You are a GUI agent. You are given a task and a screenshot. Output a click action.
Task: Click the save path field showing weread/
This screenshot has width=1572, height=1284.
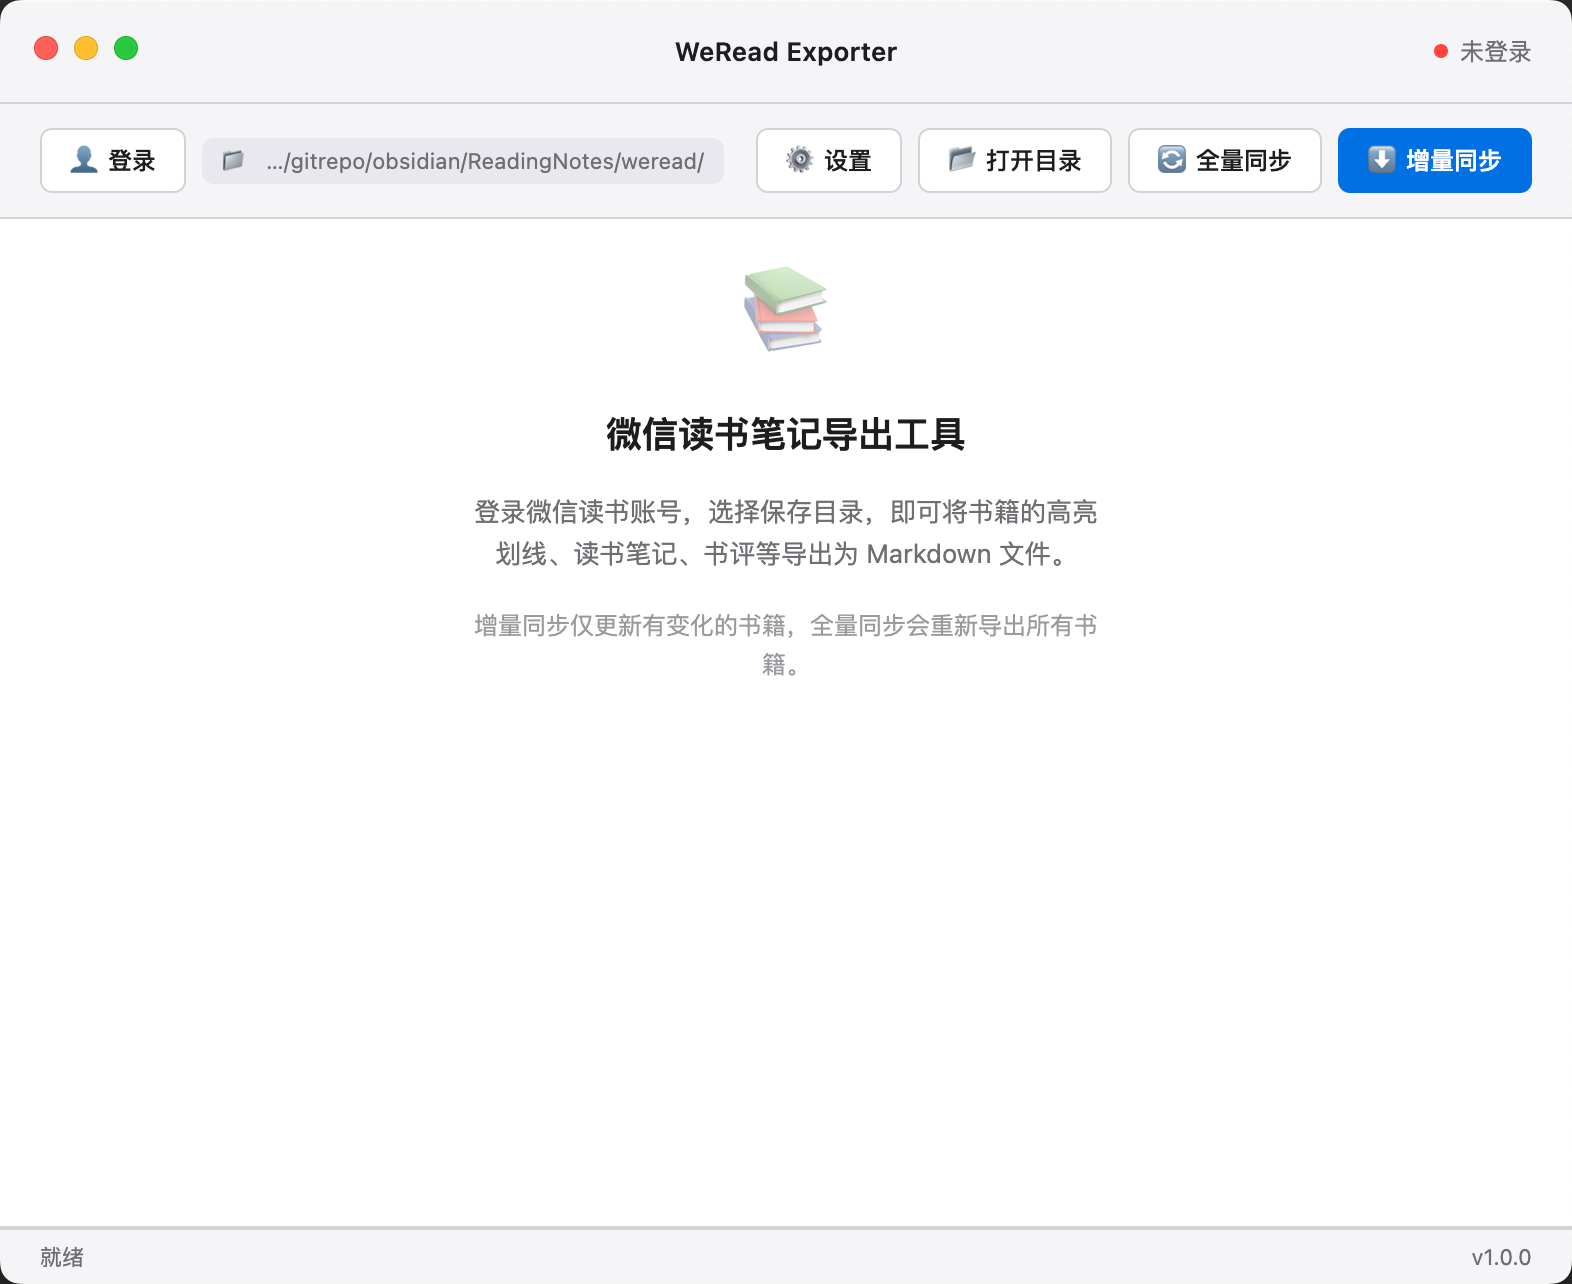(463, 161)
